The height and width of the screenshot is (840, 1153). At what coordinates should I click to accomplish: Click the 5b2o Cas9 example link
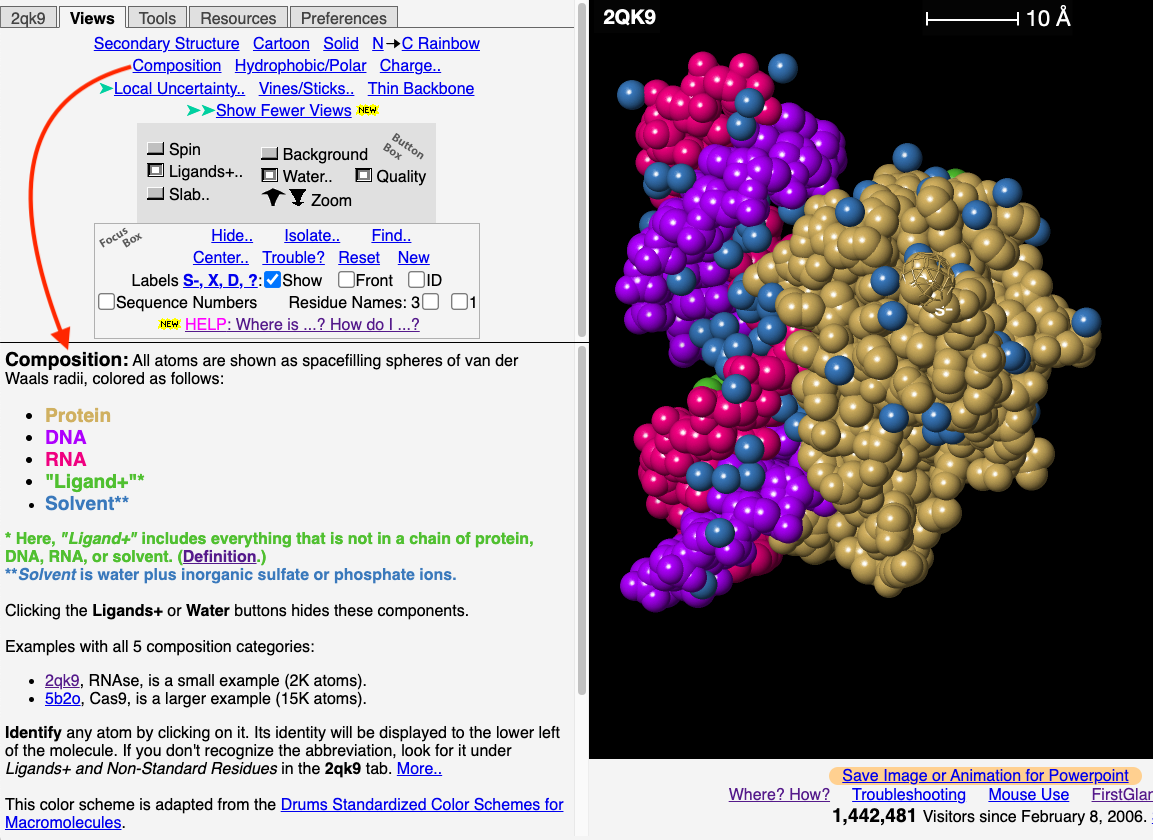point(62,698)
